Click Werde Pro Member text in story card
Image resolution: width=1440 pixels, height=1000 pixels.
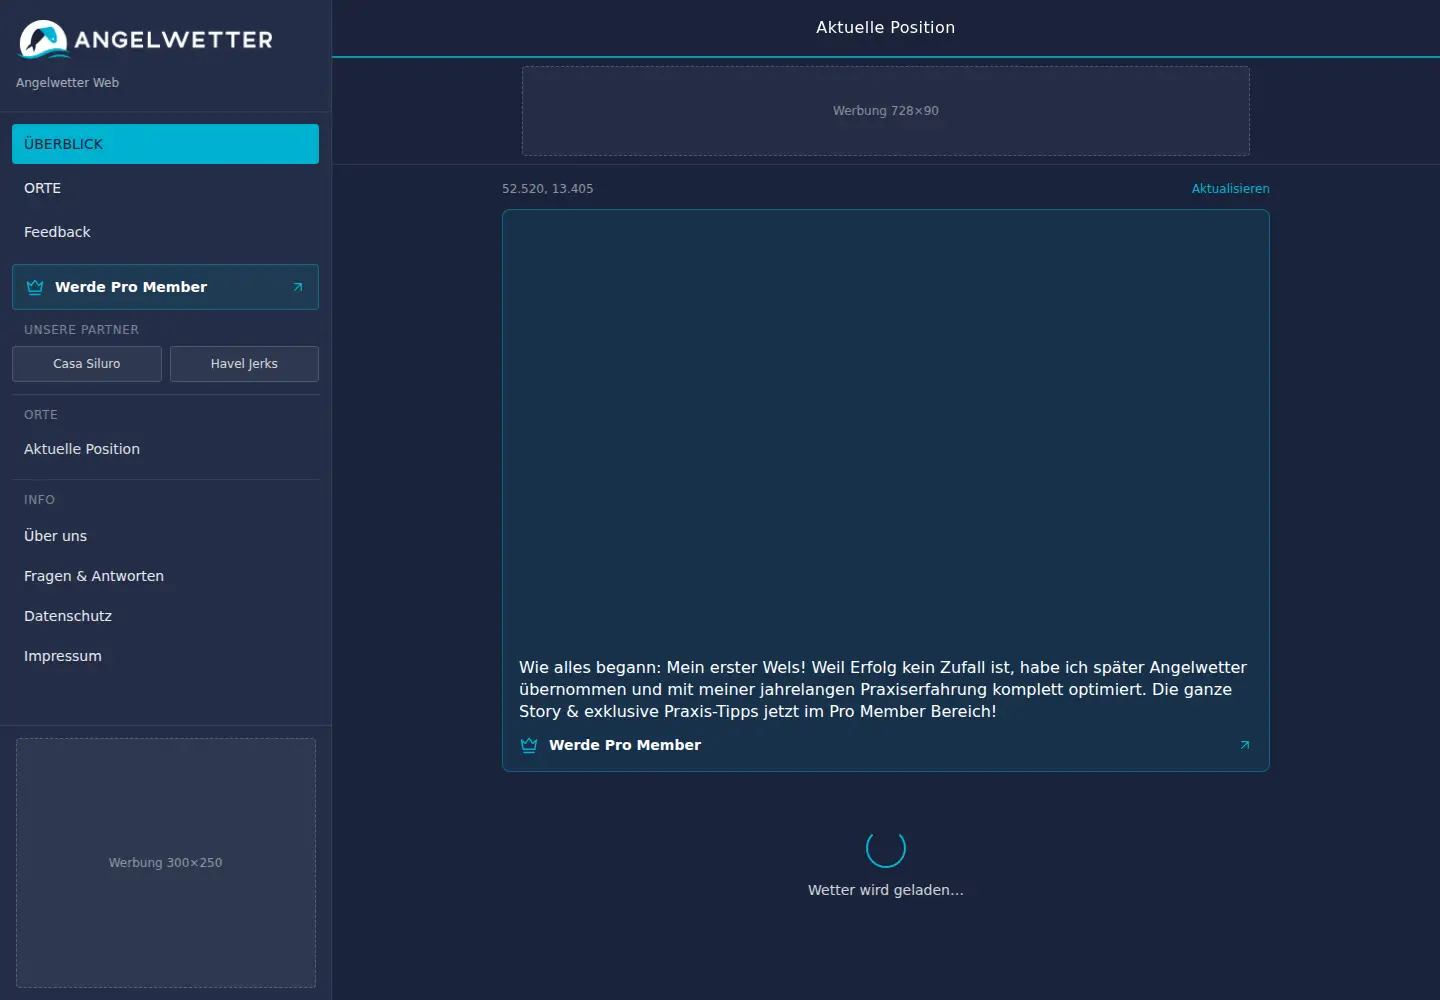pyautogui.click(x=625, y=745)
